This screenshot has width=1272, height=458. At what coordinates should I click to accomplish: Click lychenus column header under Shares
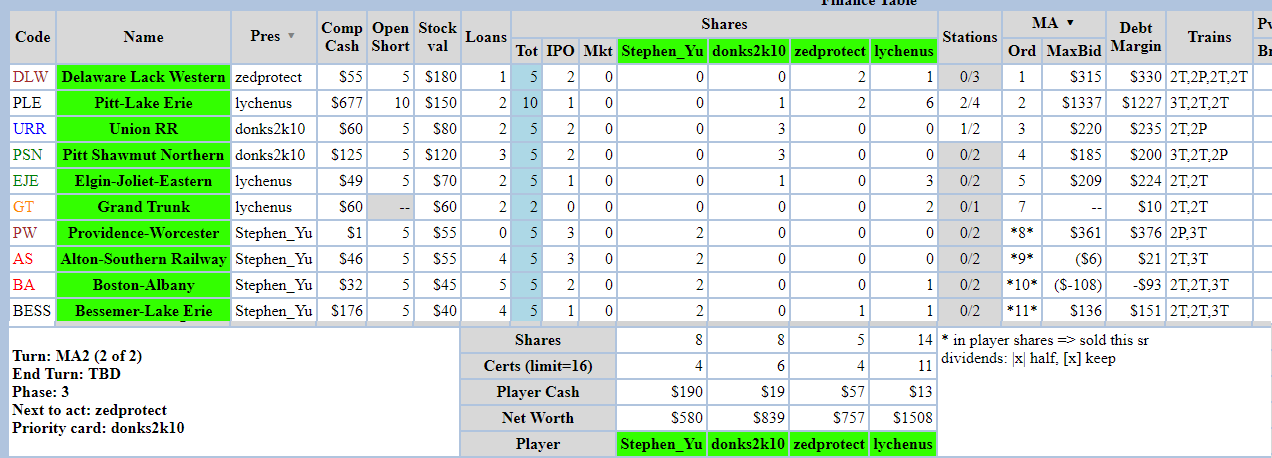coord(903,50)
